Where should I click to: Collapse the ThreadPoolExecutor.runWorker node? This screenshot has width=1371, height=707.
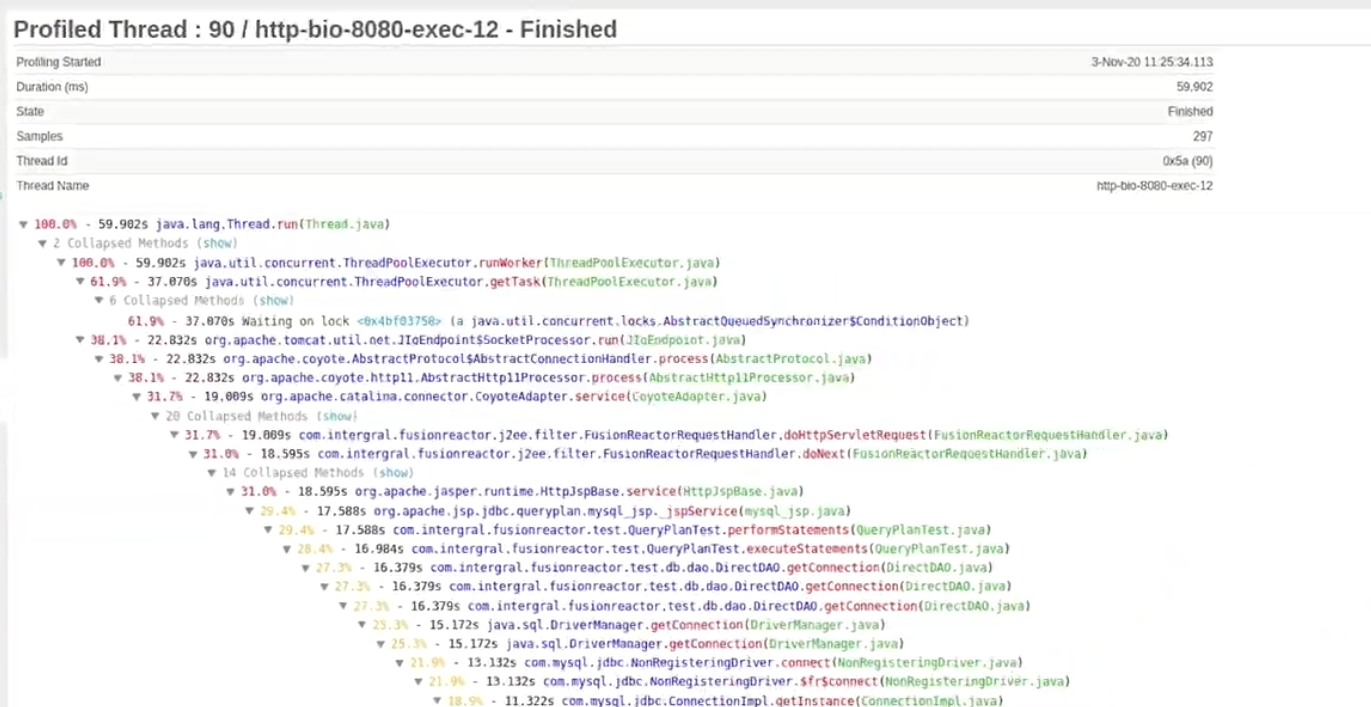point(61,263)
